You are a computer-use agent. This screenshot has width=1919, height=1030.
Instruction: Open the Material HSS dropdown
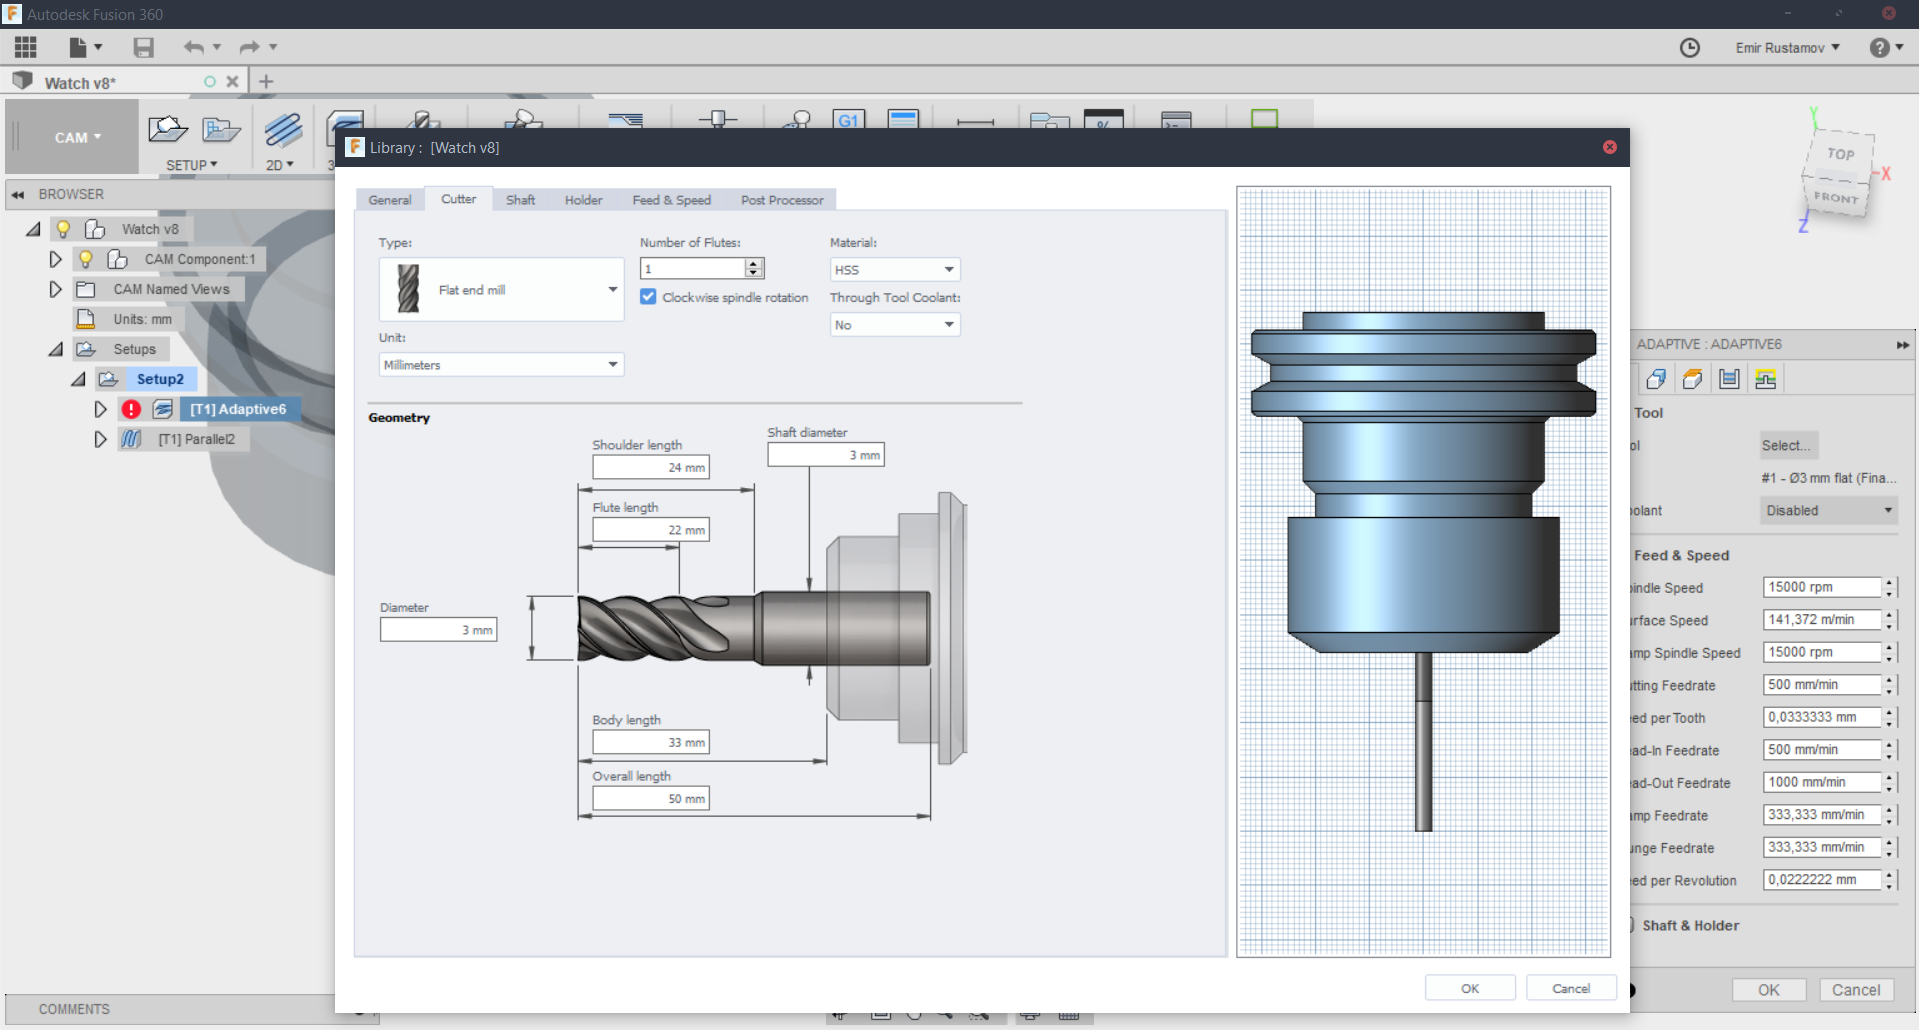(894, 270)
